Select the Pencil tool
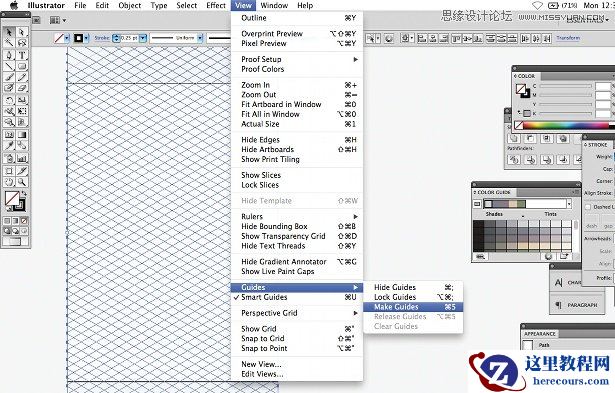The height and width of the screenshot is (393, 615). tap(22, 77)
